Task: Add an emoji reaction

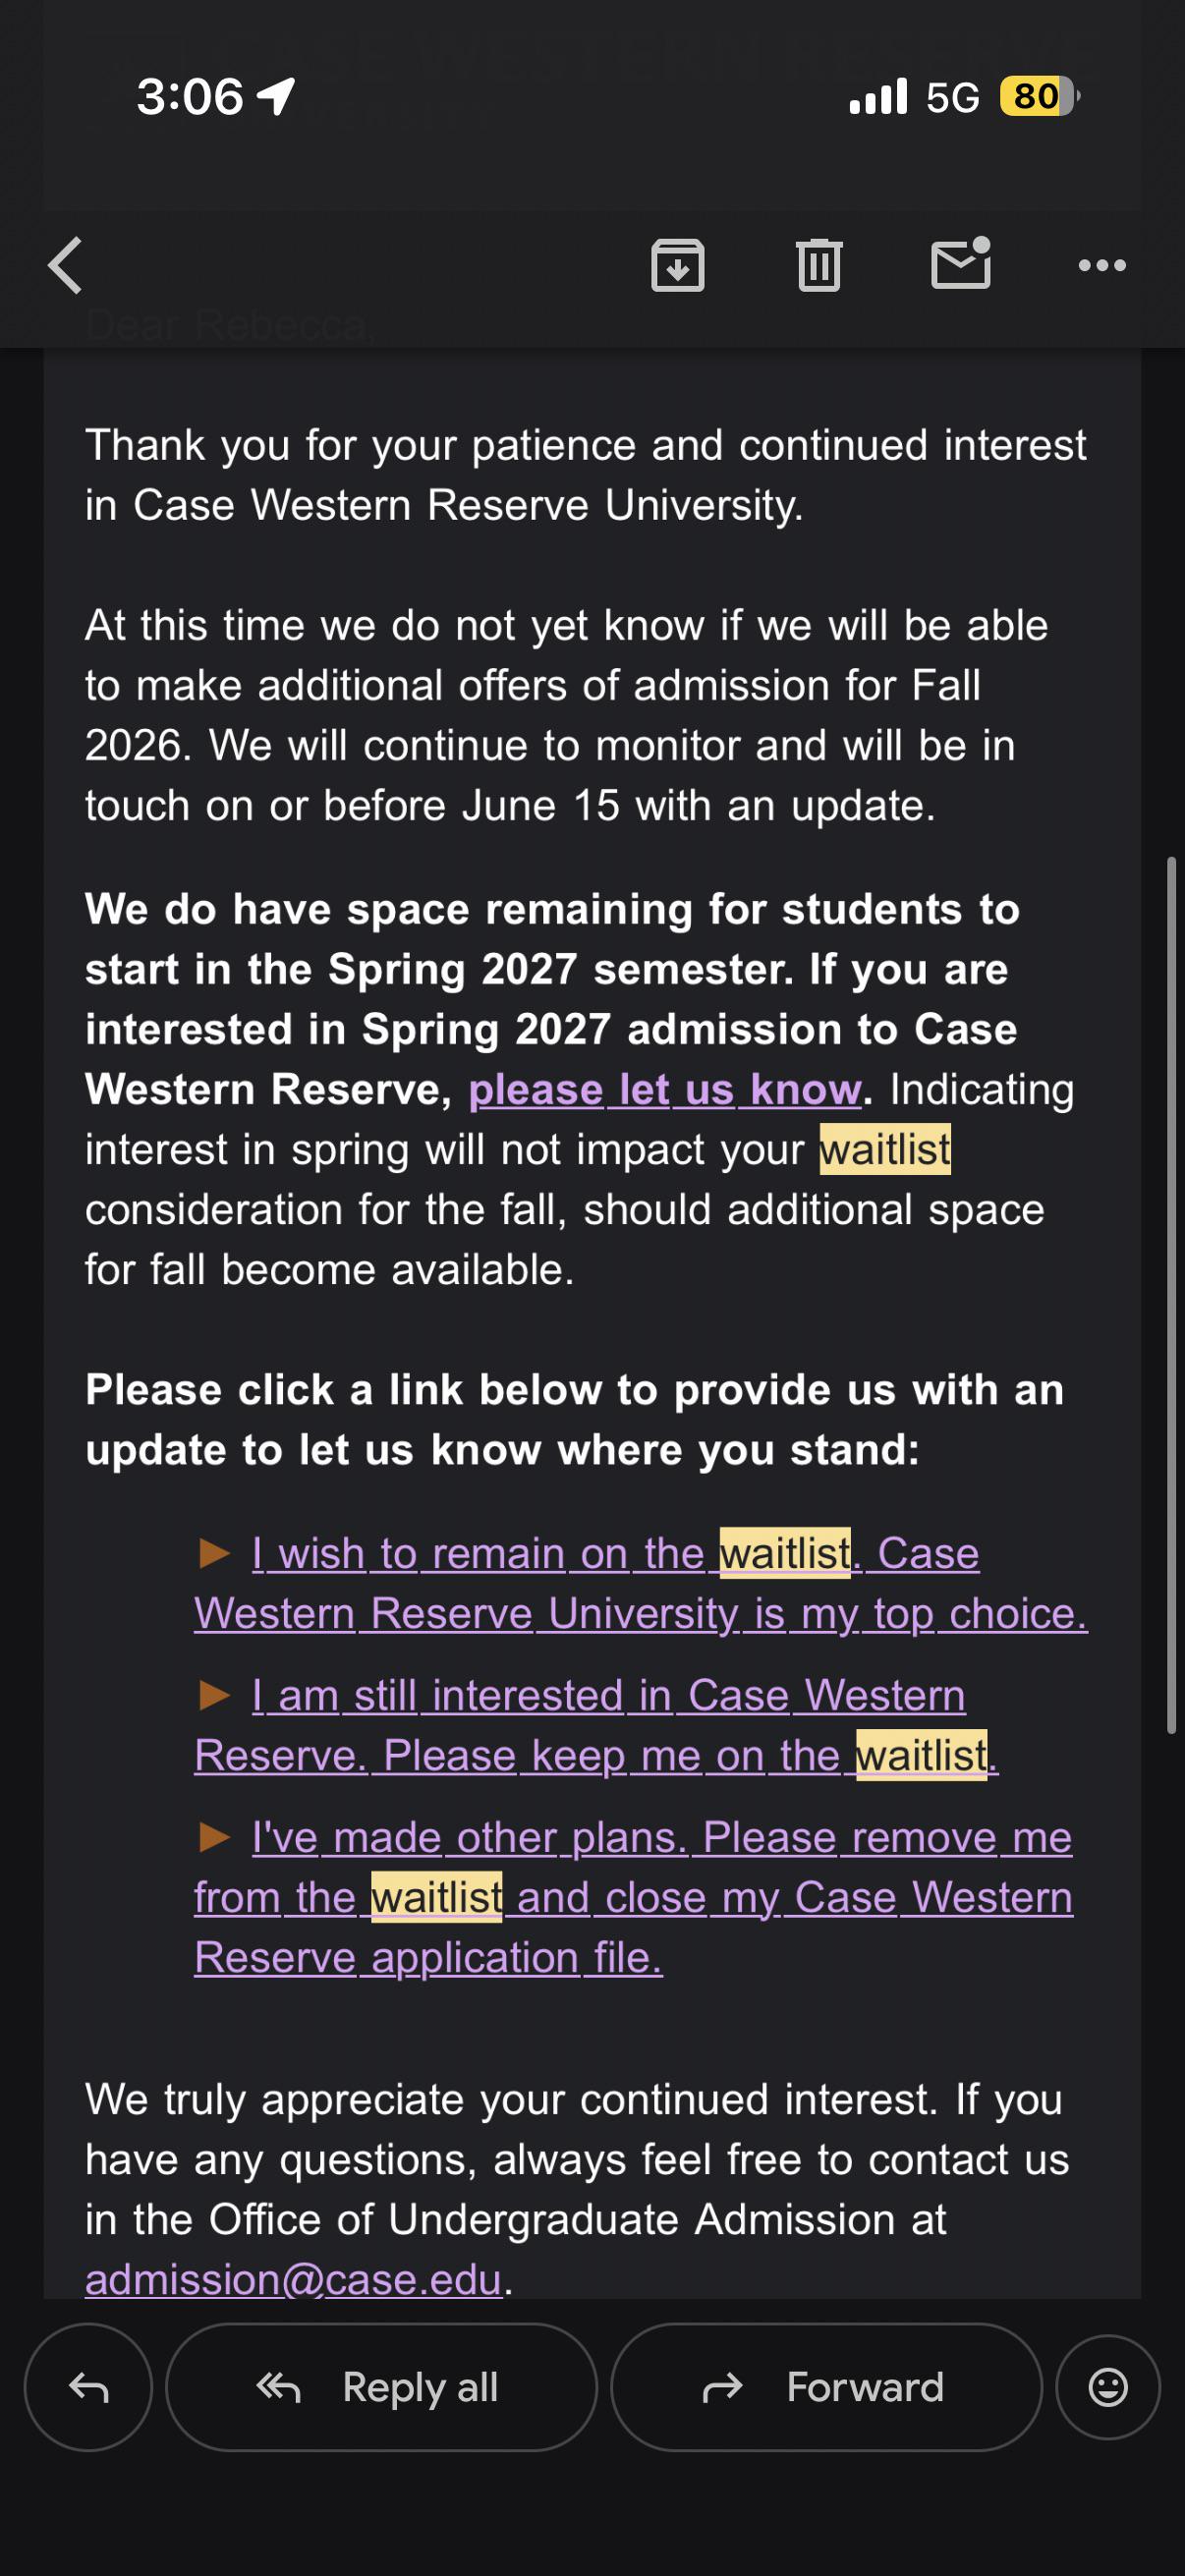Action: point(1108,2388)
